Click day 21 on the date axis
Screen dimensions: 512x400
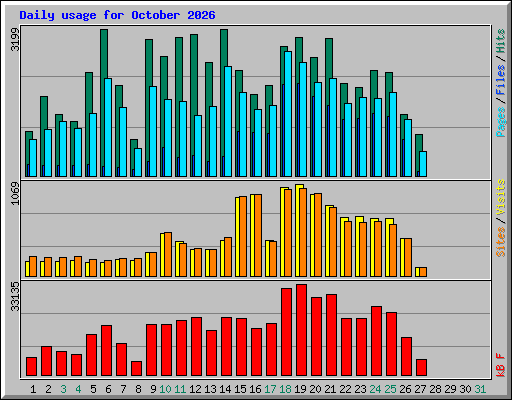pyautogui.click(x=330, y=389)
